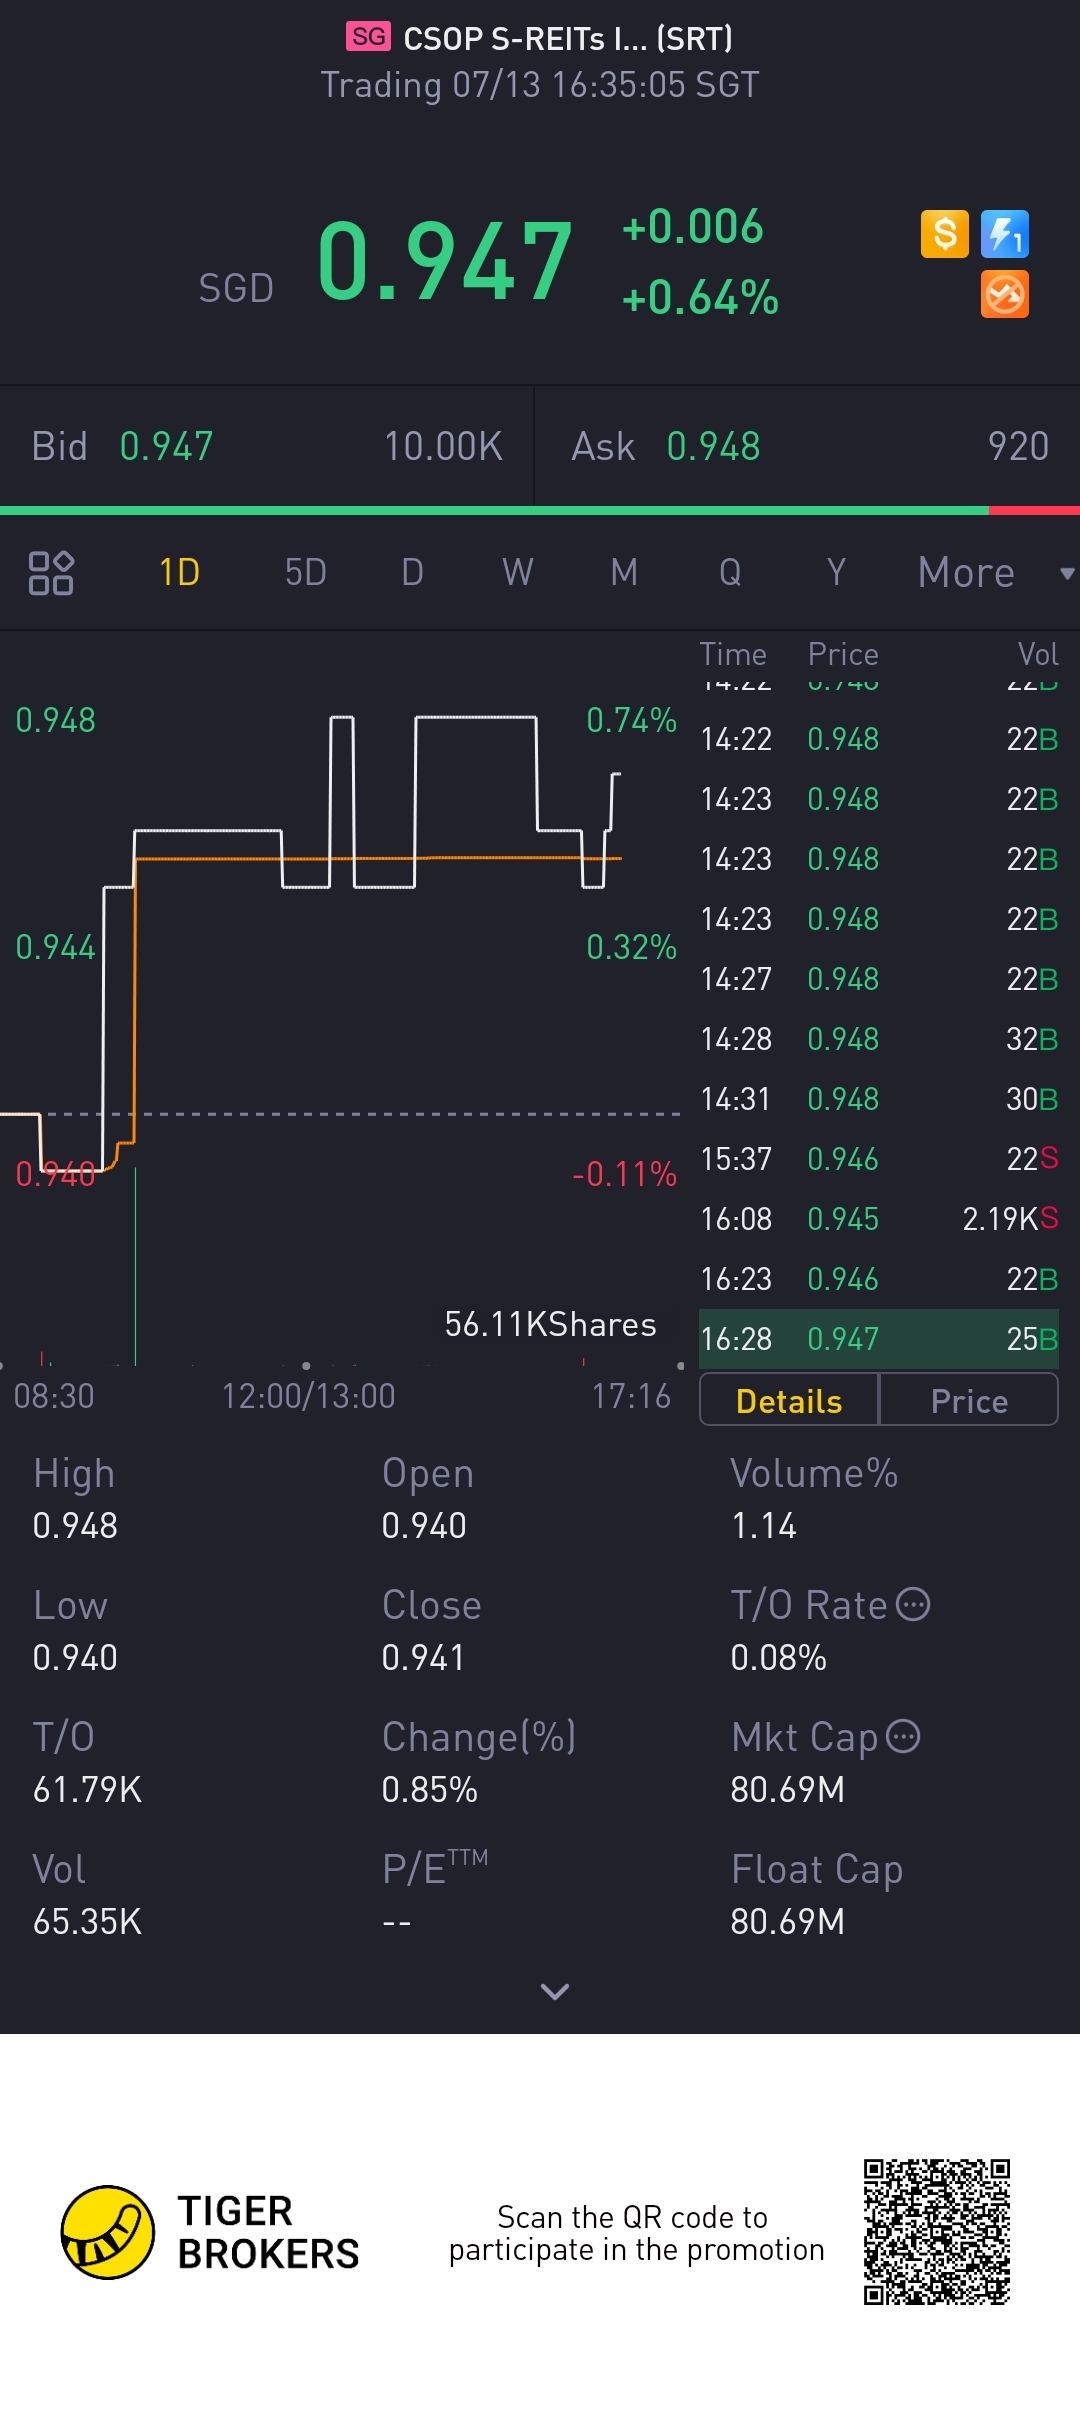Tap the T/O Rate info icon
This screenshot has width=1080, height=2431.
913,1604
